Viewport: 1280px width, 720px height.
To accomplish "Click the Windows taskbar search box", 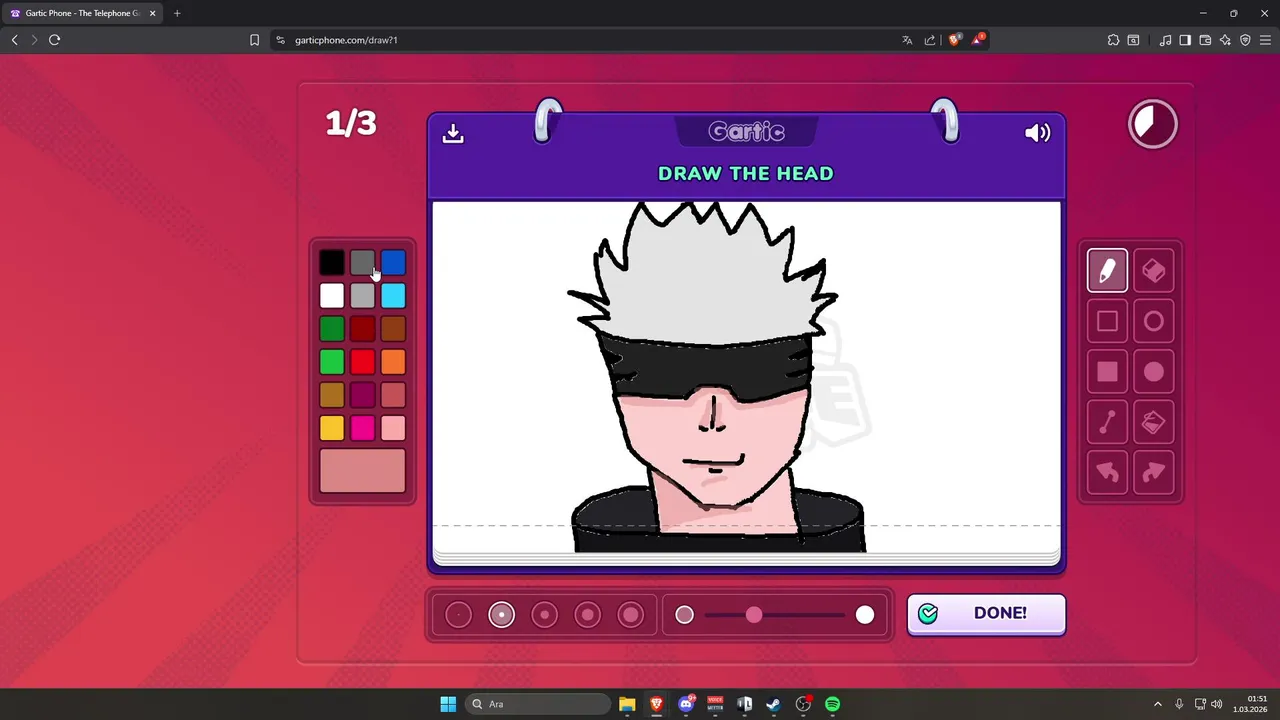I will coord(540,704).
